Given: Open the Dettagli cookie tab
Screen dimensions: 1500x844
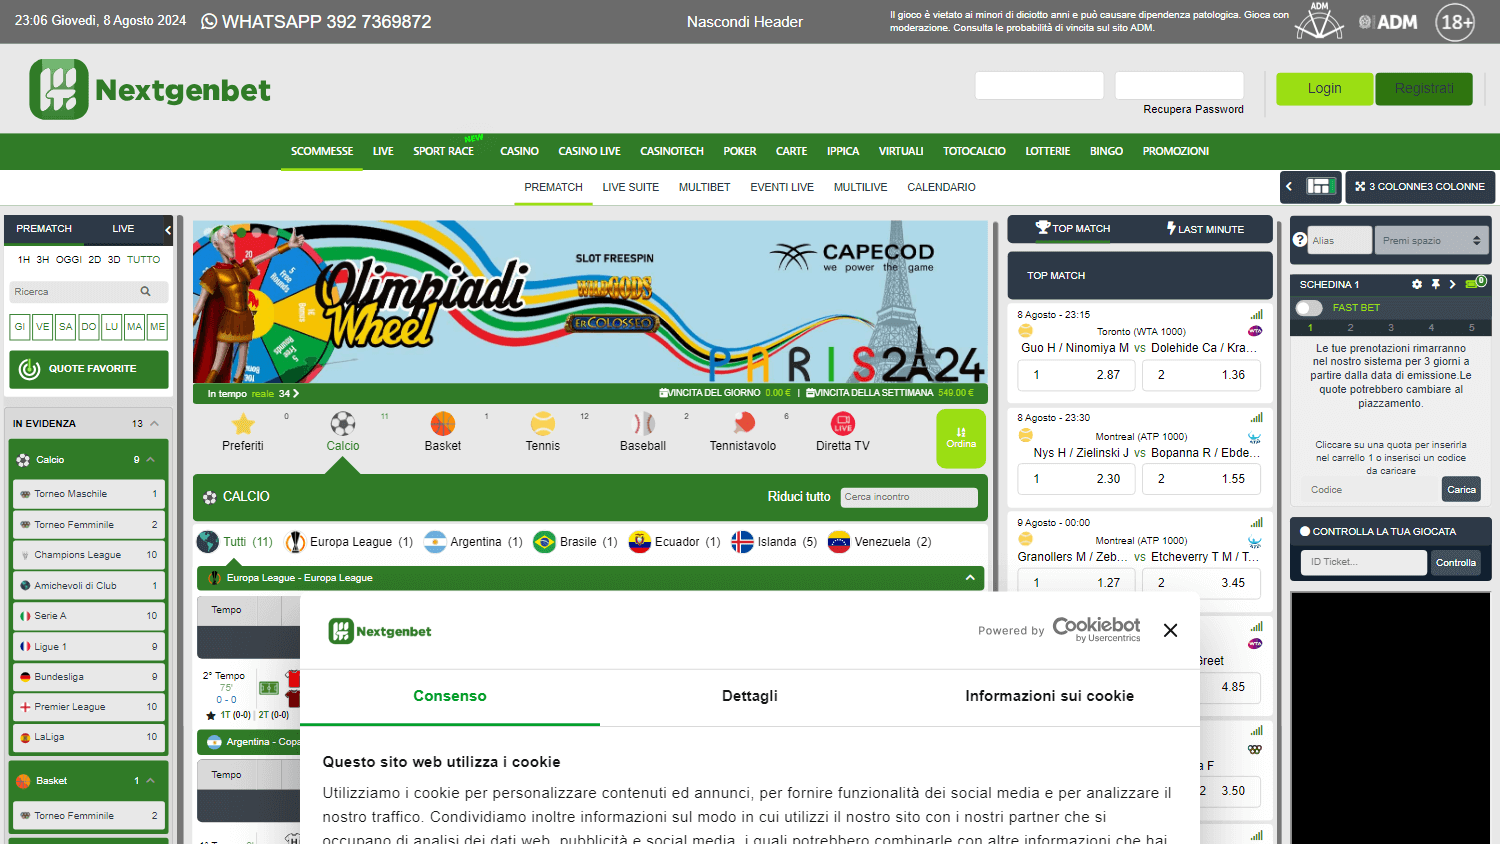Looking at the screenshot, I should 750,696.
